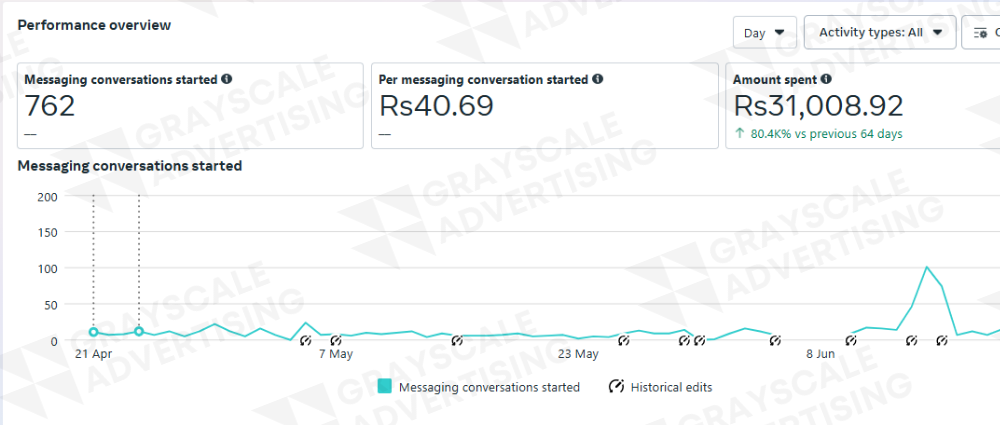The width and height of the screenshot is (1000, 425).
Task: Click info icon next to Per messaging conversation started
Action: click(598, 79)
